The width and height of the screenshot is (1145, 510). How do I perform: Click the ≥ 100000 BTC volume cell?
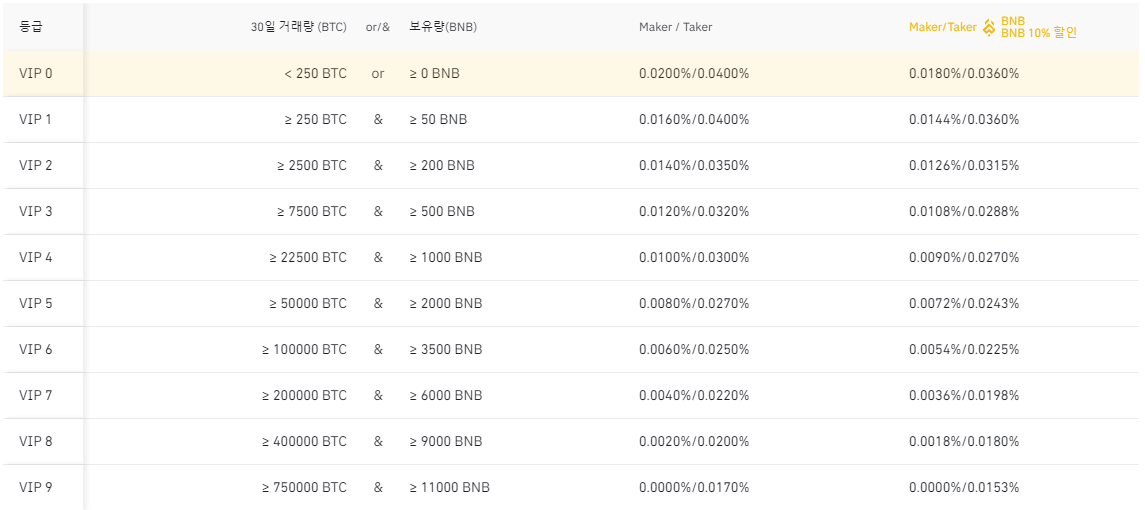coord(305,349)
